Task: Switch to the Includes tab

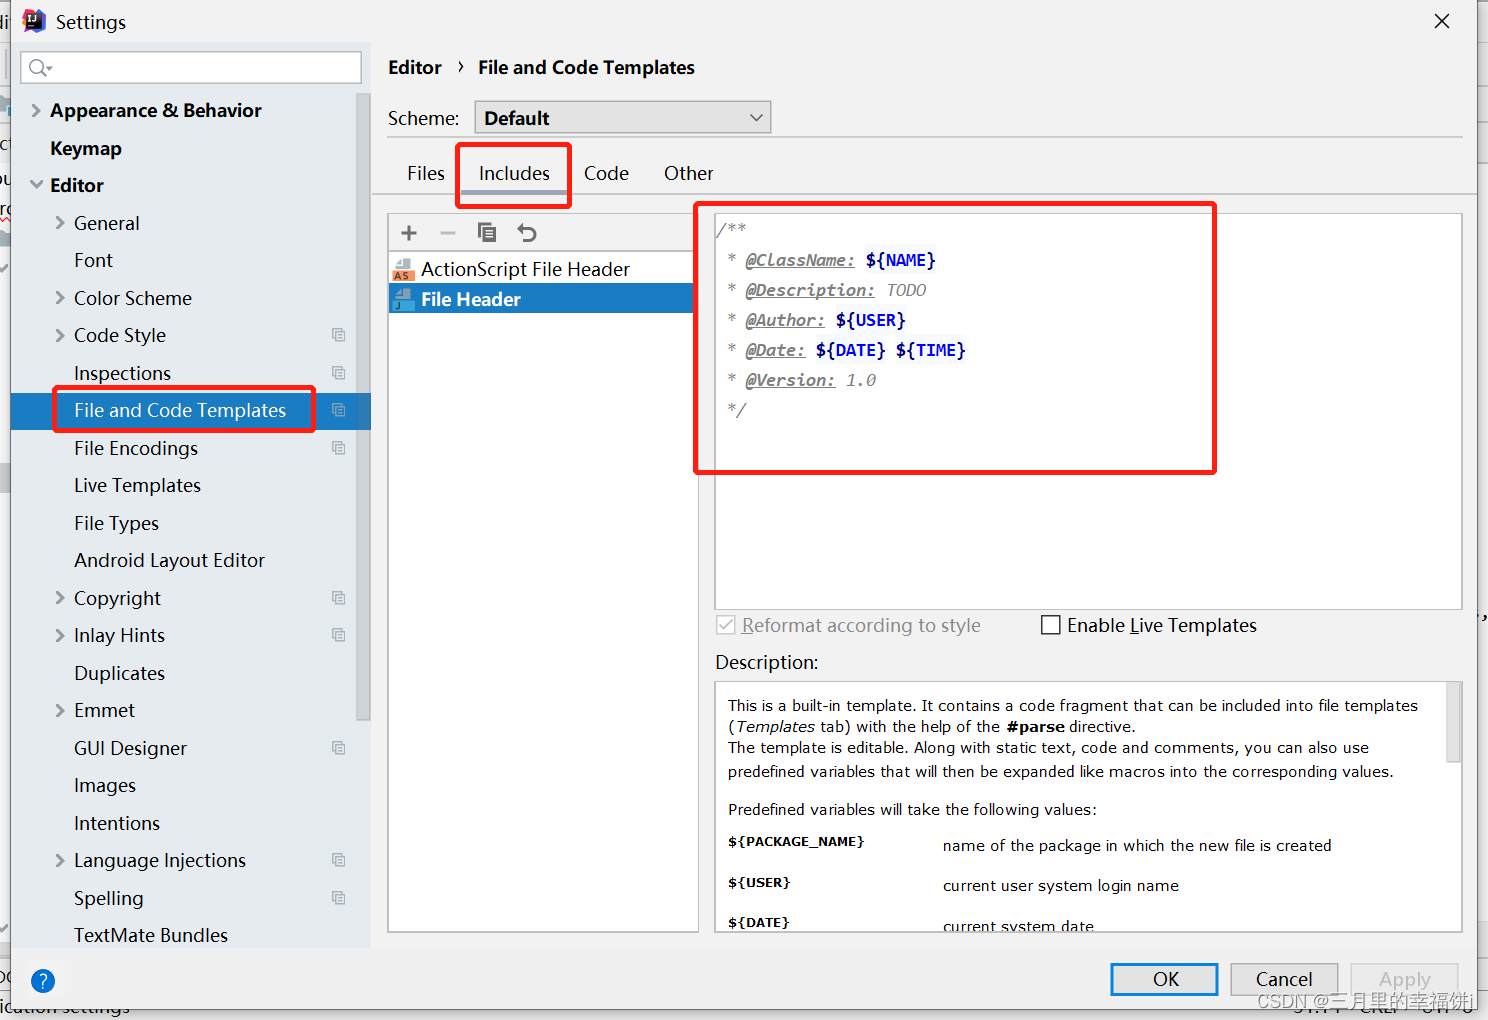Action: tap(514, 173)
